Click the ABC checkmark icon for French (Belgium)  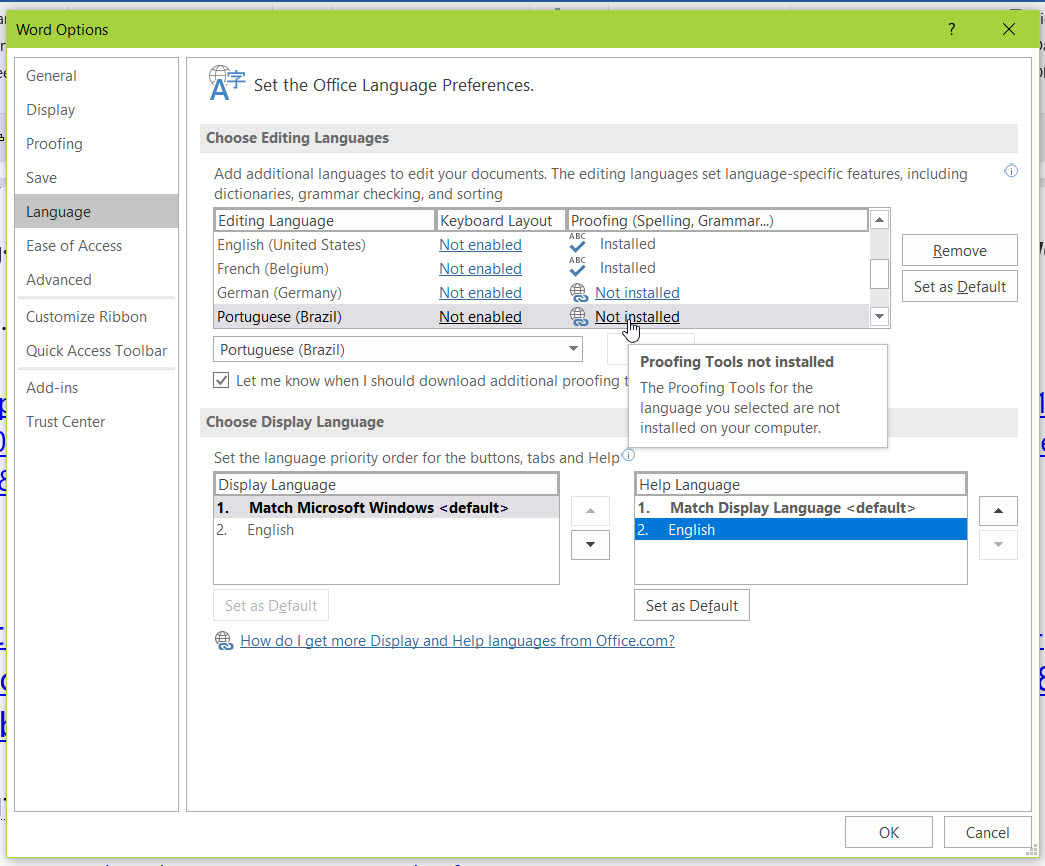[x=578, y=267]
